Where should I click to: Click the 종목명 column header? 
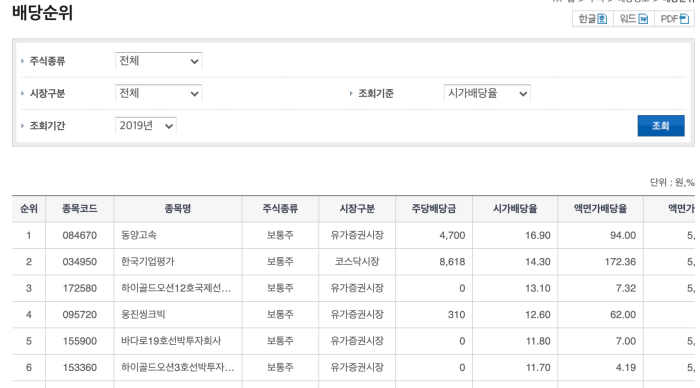pos(178,209)
